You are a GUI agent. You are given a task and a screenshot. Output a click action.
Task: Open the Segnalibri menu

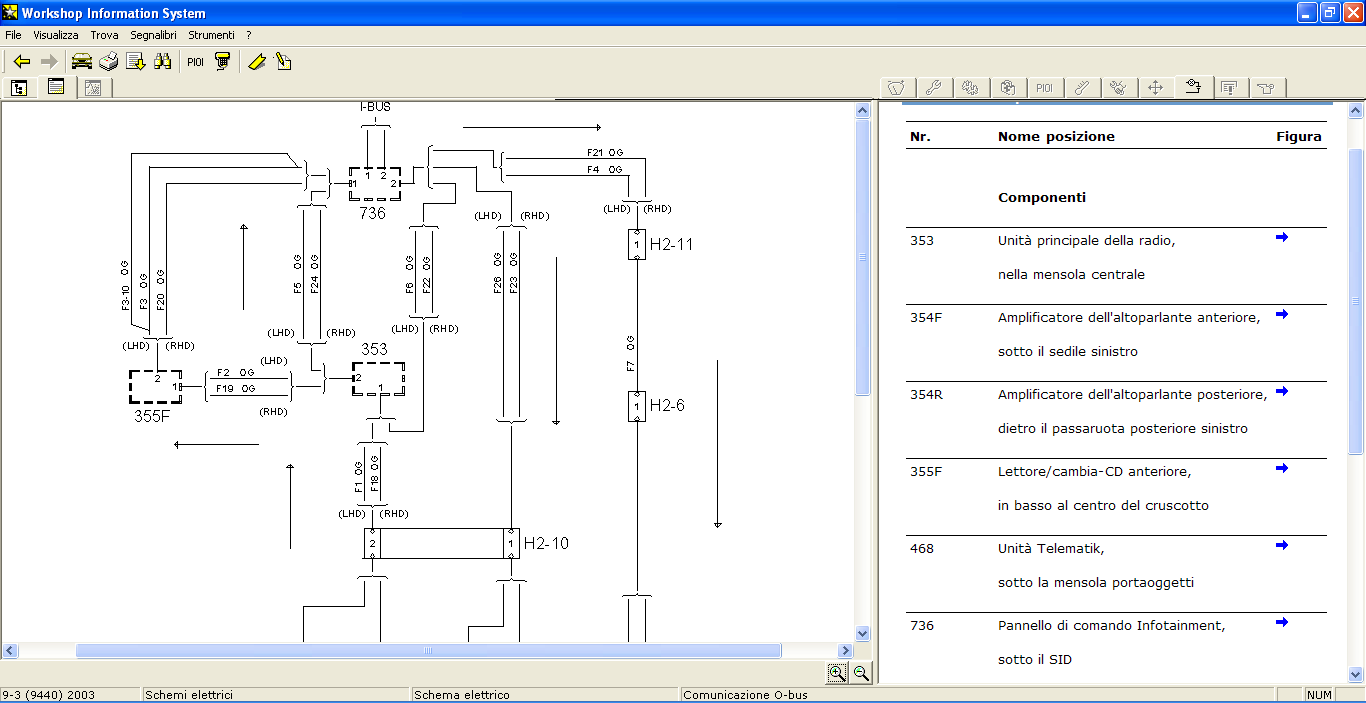pyautogui.click(x=155, y=35)
